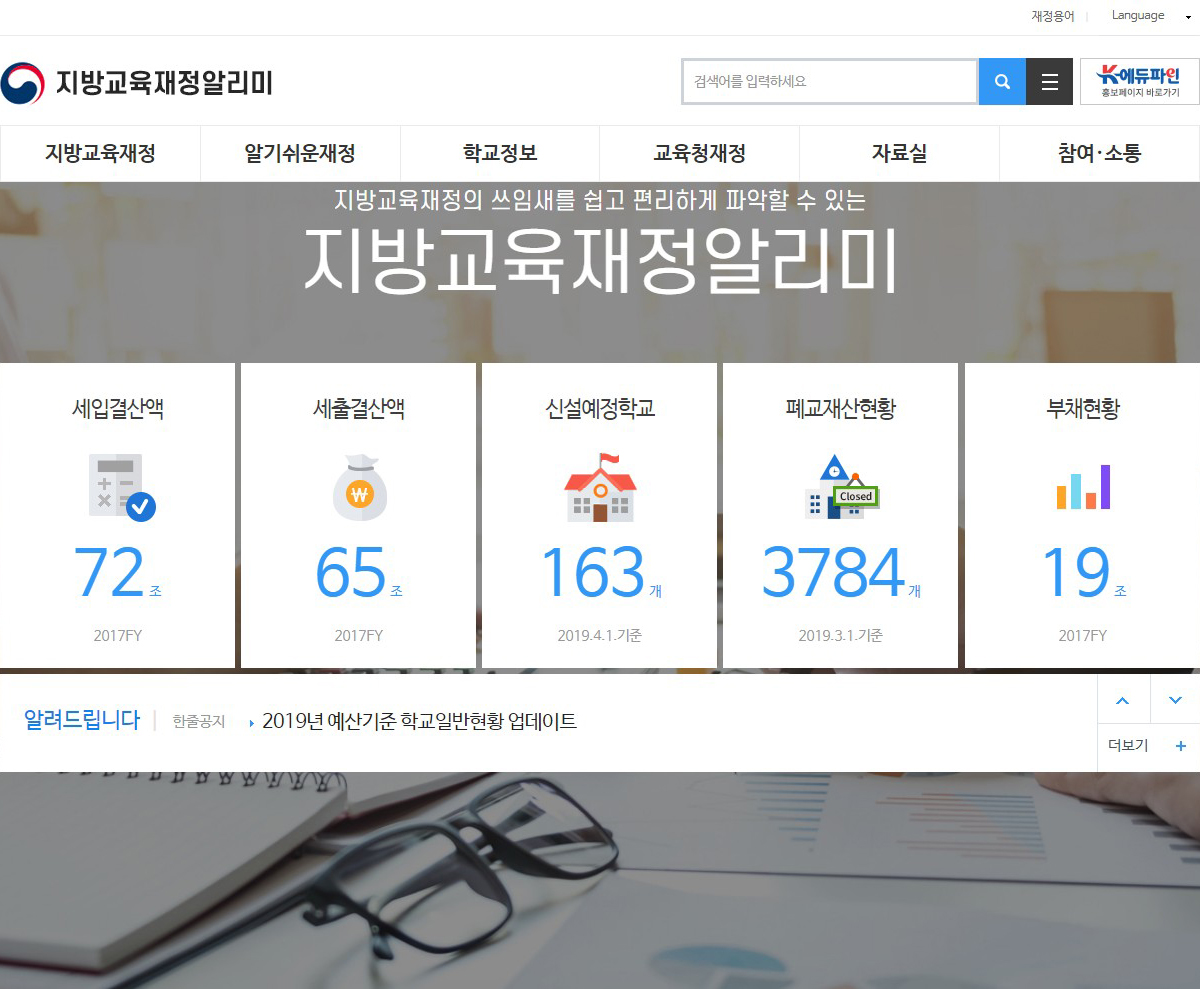Click the 재정용어 link

tap(1053, 16)
